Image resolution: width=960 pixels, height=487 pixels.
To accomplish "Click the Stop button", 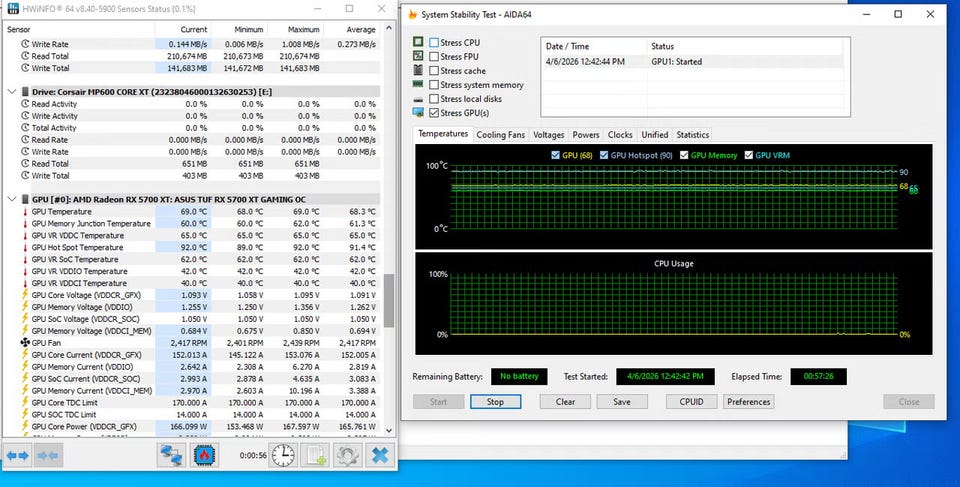I will 495,402.
